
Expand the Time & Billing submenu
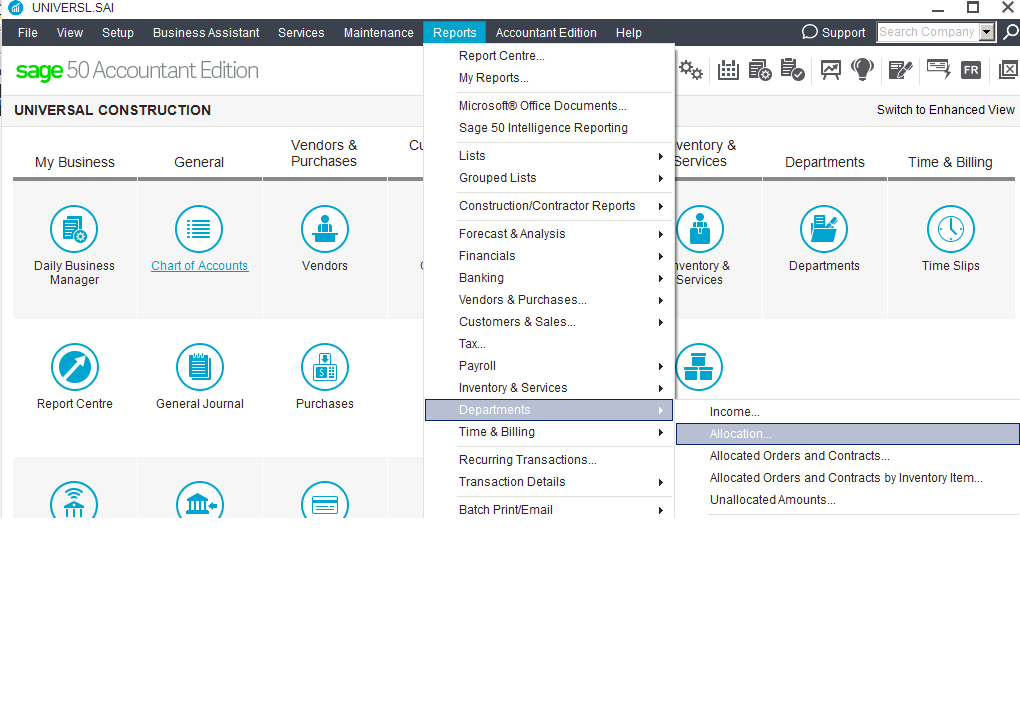pyautogui.click(x=548, y=432)
